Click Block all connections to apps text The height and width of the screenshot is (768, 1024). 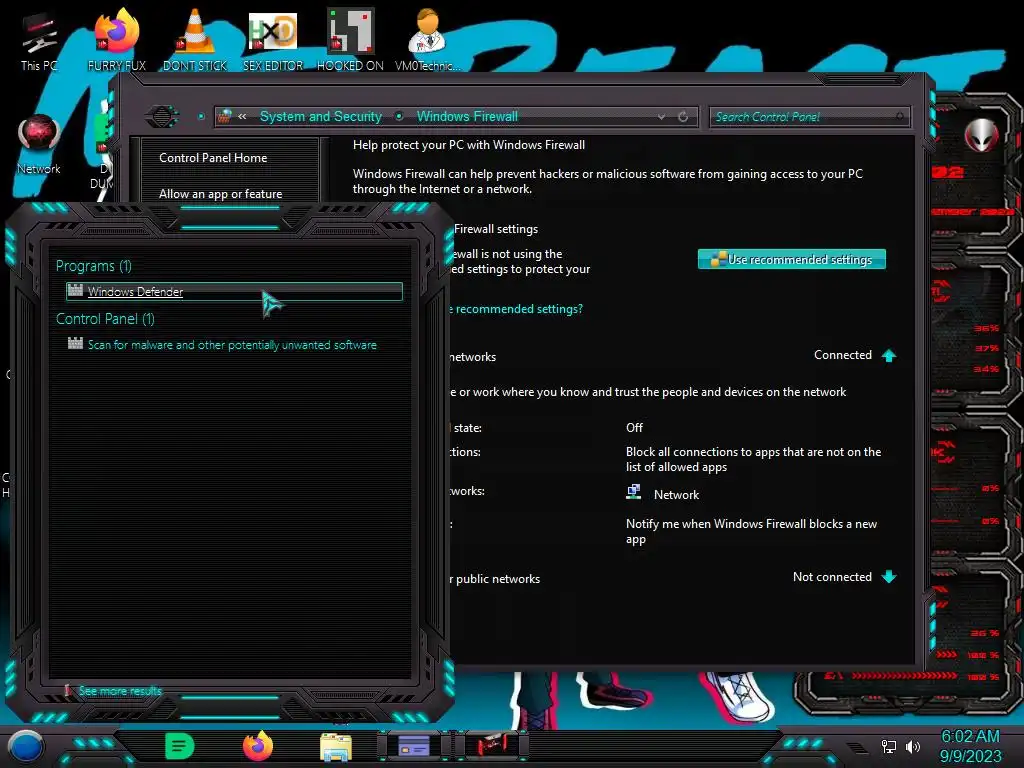[753, 459]
